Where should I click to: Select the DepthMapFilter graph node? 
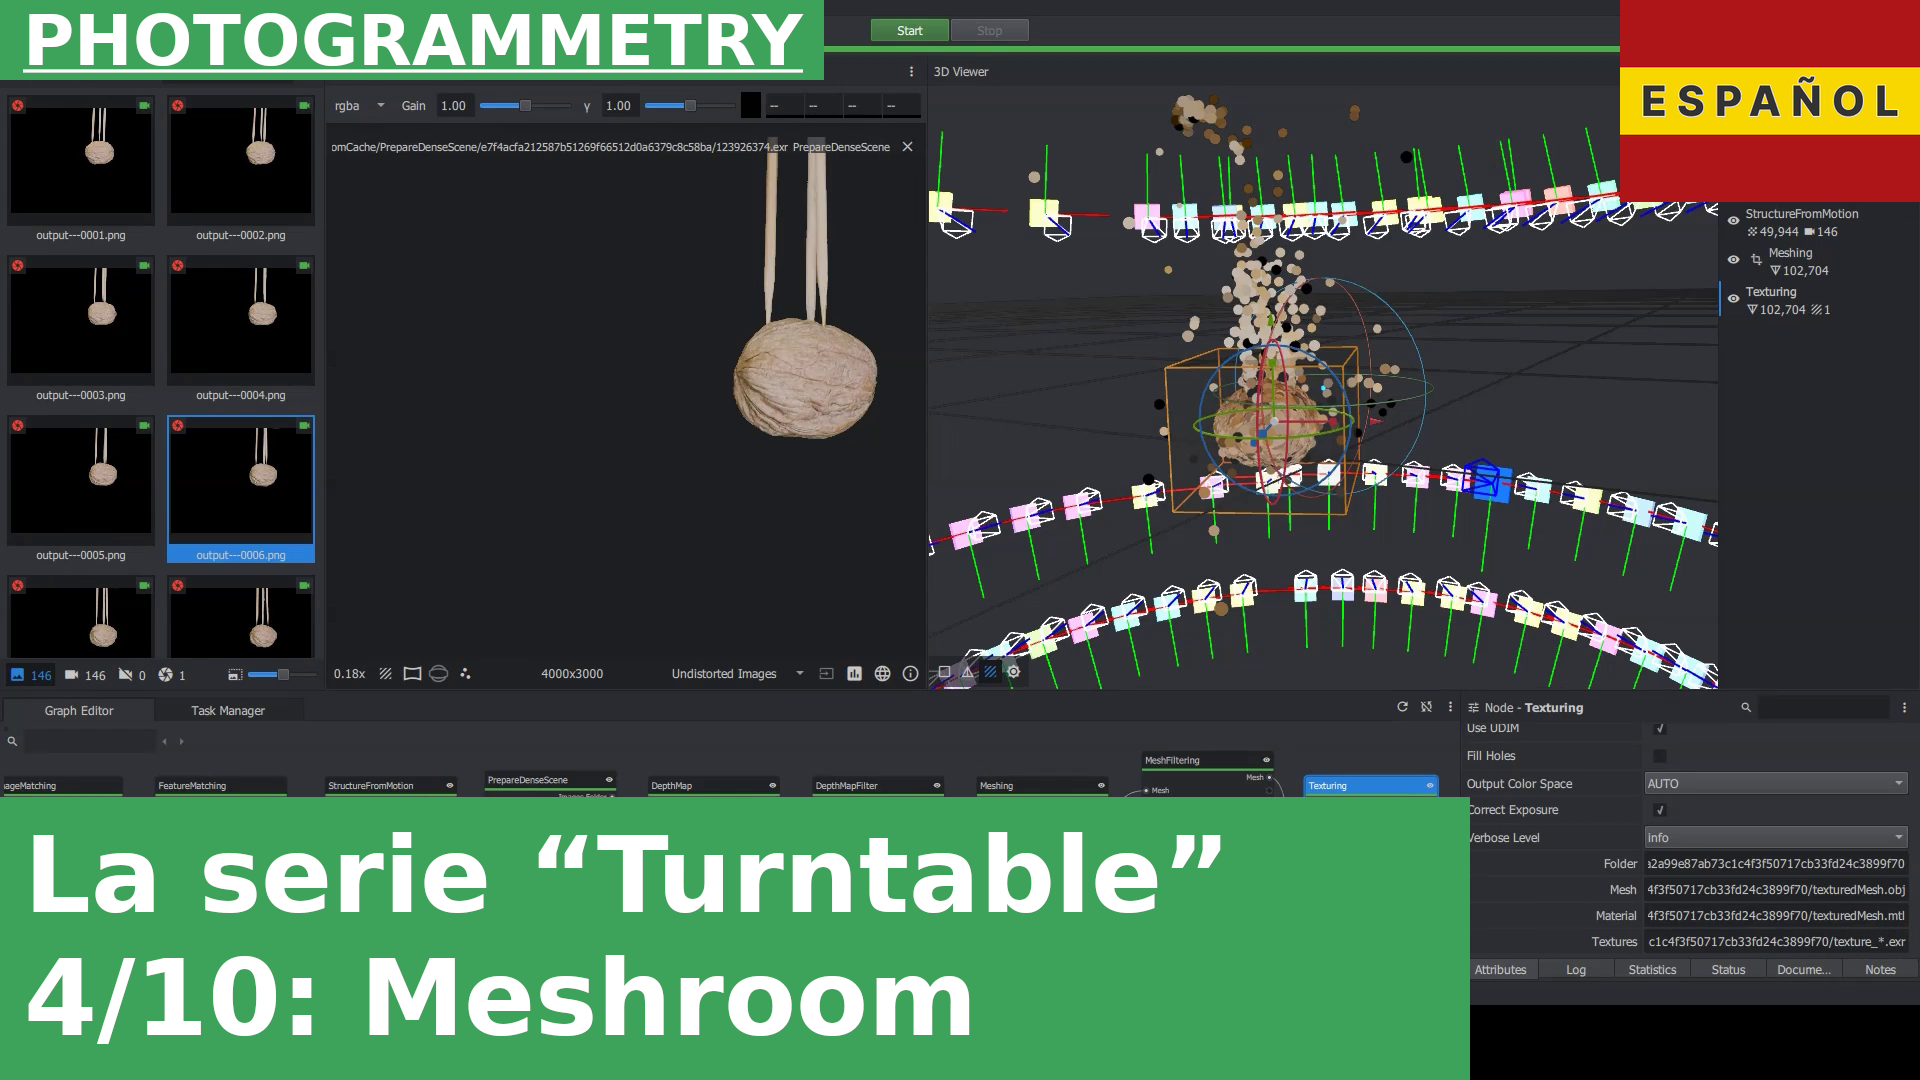point(878,786)
